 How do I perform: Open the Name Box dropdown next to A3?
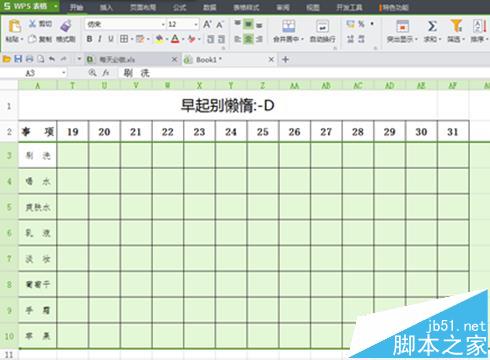tap(63, 73)
